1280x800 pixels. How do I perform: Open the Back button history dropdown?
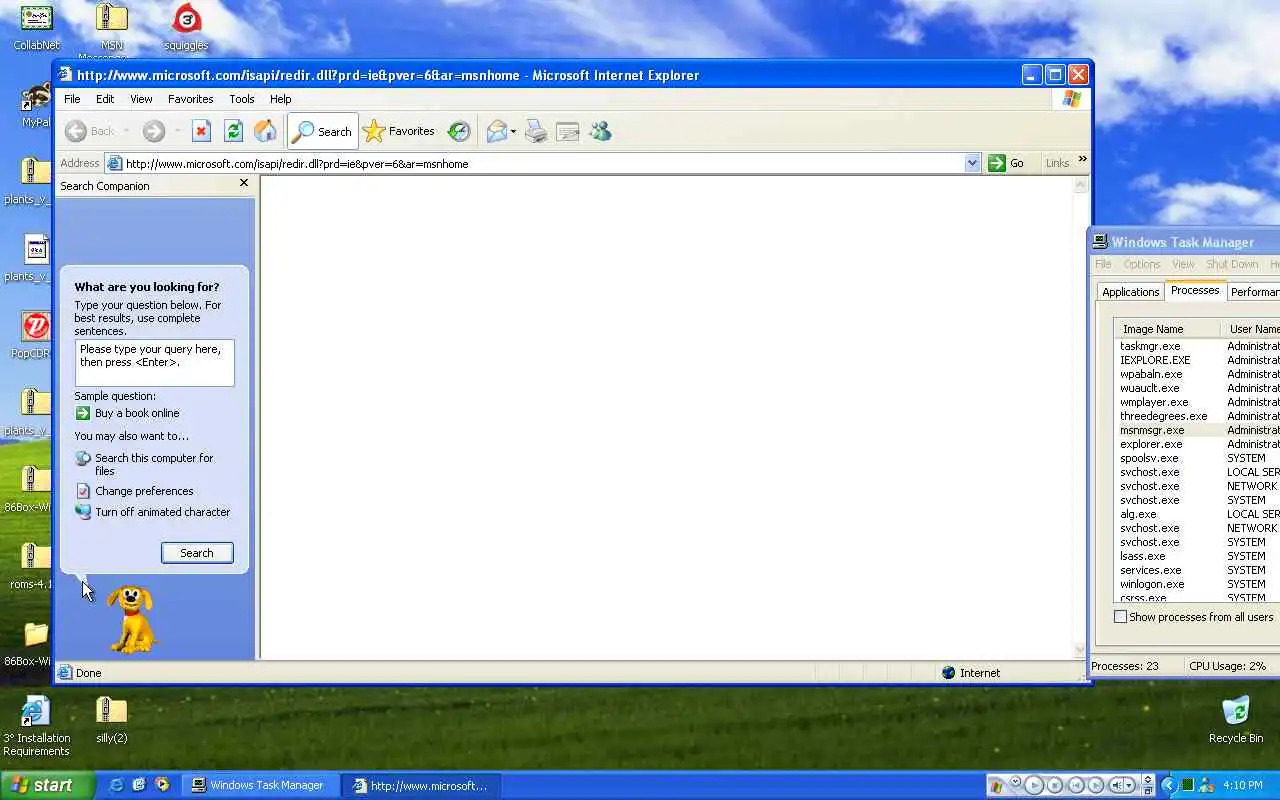[126, 131]
